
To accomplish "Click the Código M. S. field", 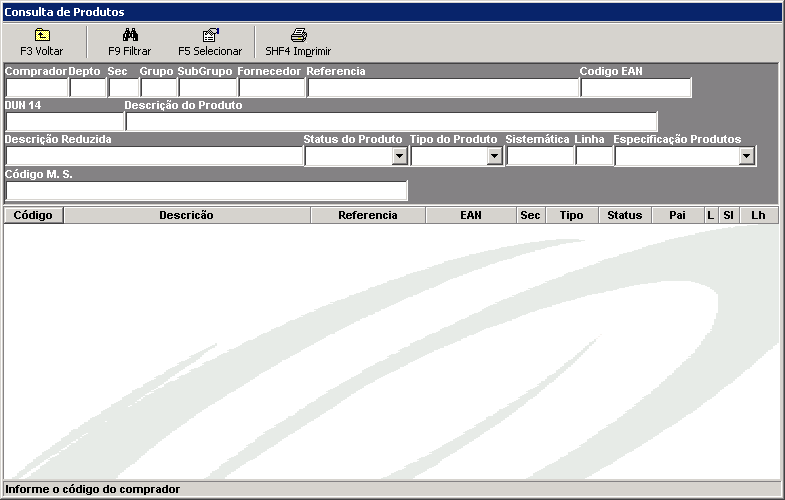I will (x=207, y=191).
